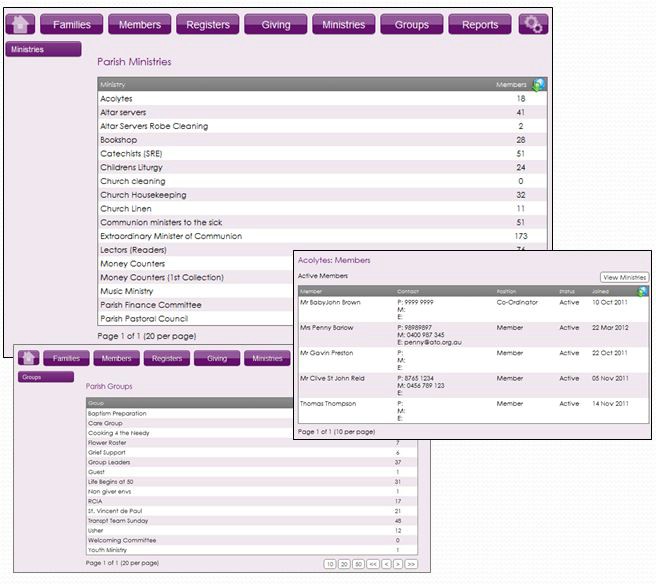Open St. Vincent de Paul group row
Screen dimensions: 656x584
coord(252,511)
